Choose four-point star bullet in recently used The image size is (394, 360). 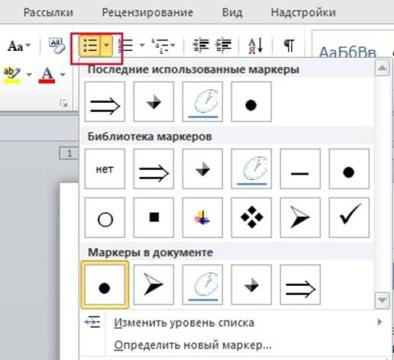click(x=154, y=102)
